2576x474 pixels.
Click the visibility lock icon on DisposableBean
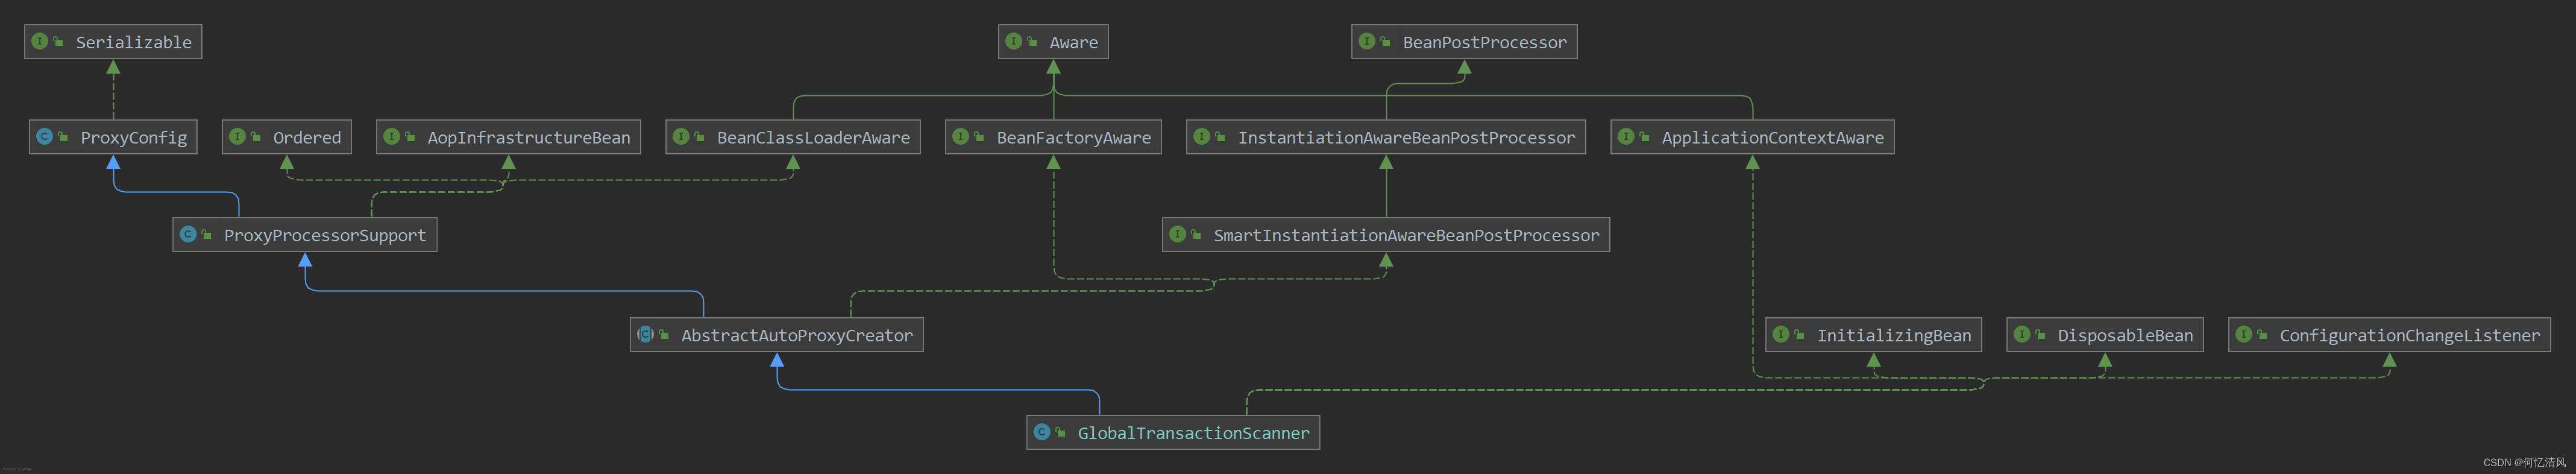point(2040,334)
